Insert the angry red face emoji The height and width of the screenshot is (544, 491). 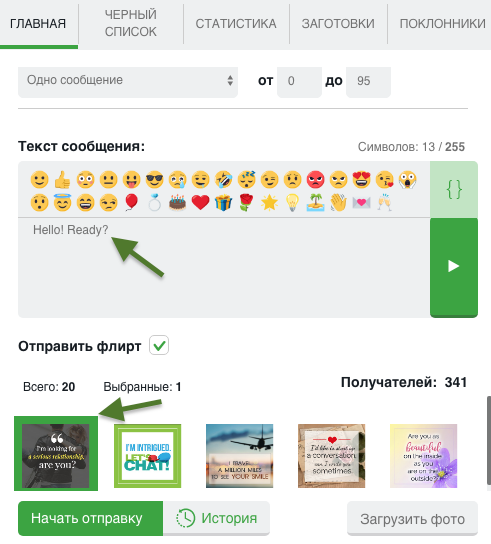coord(315,180)
